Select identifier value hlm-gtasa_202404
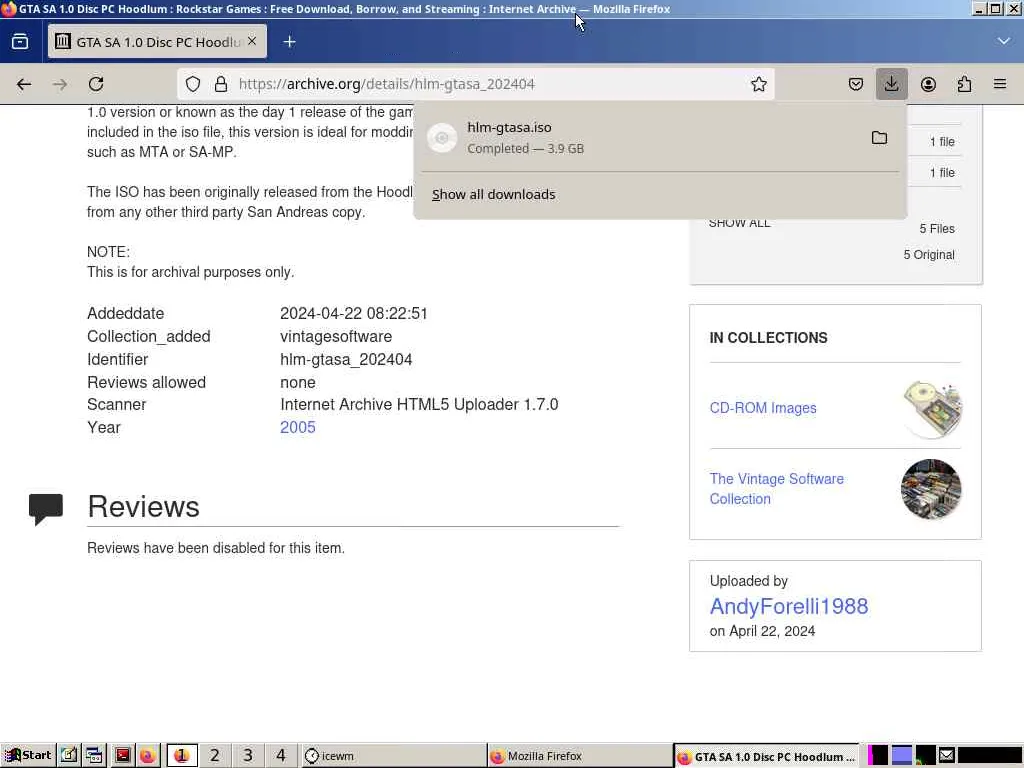Screen dimensions: 1024x768 346,359
